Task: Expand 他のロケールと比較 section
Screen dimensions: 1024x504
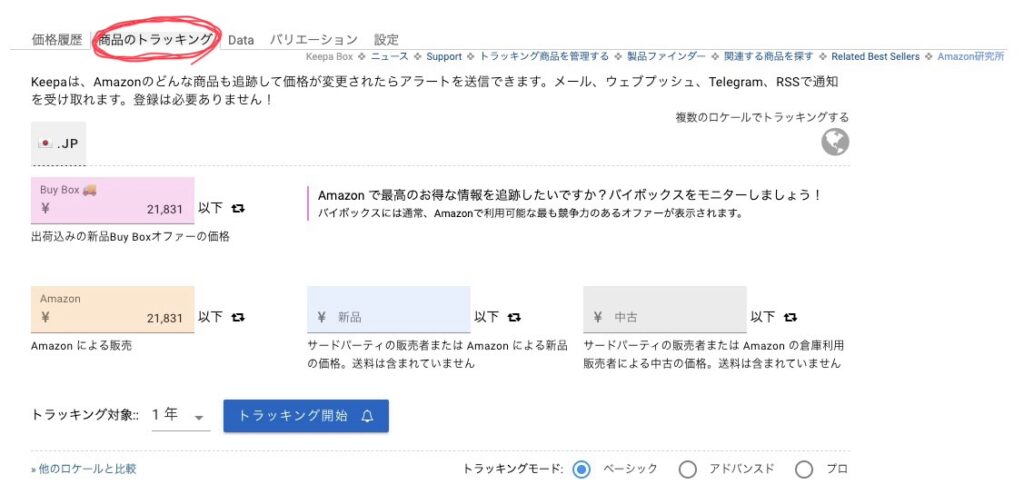Action: coord(84,469)
